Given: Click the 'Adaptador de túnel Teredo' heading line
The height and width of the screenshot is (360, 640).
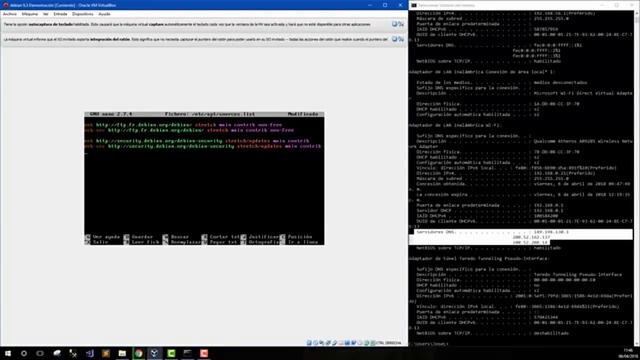Looking at the screenshot, I should coord(479,258).
